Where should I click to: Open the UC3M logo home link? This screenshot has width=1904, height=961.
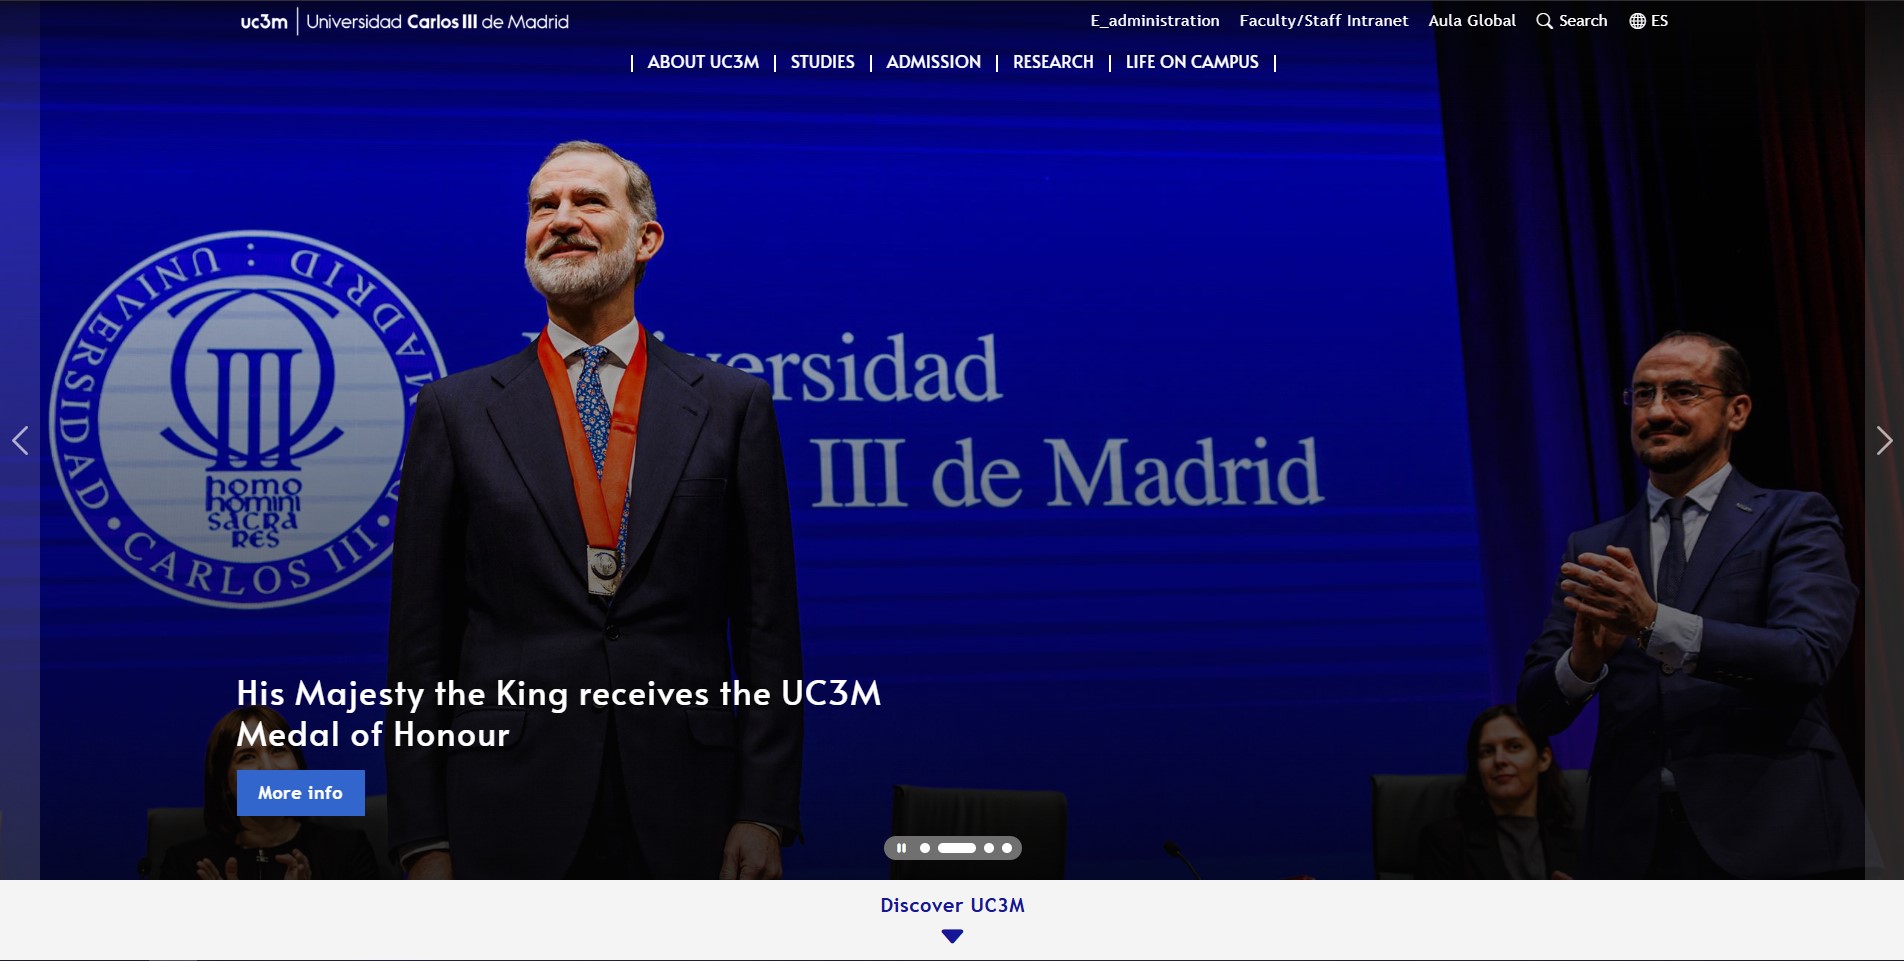coord(404,21)
